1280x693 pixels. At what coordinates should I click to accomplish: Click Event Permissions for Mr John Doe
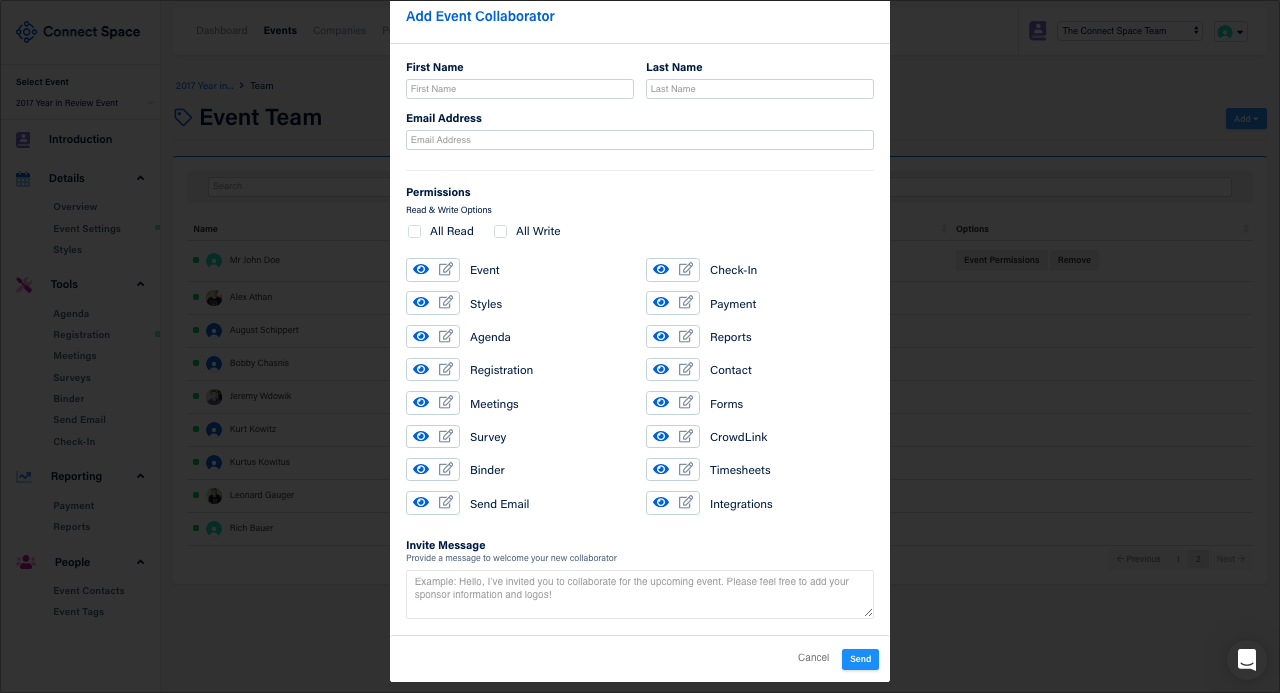(x=1002, y=260)
